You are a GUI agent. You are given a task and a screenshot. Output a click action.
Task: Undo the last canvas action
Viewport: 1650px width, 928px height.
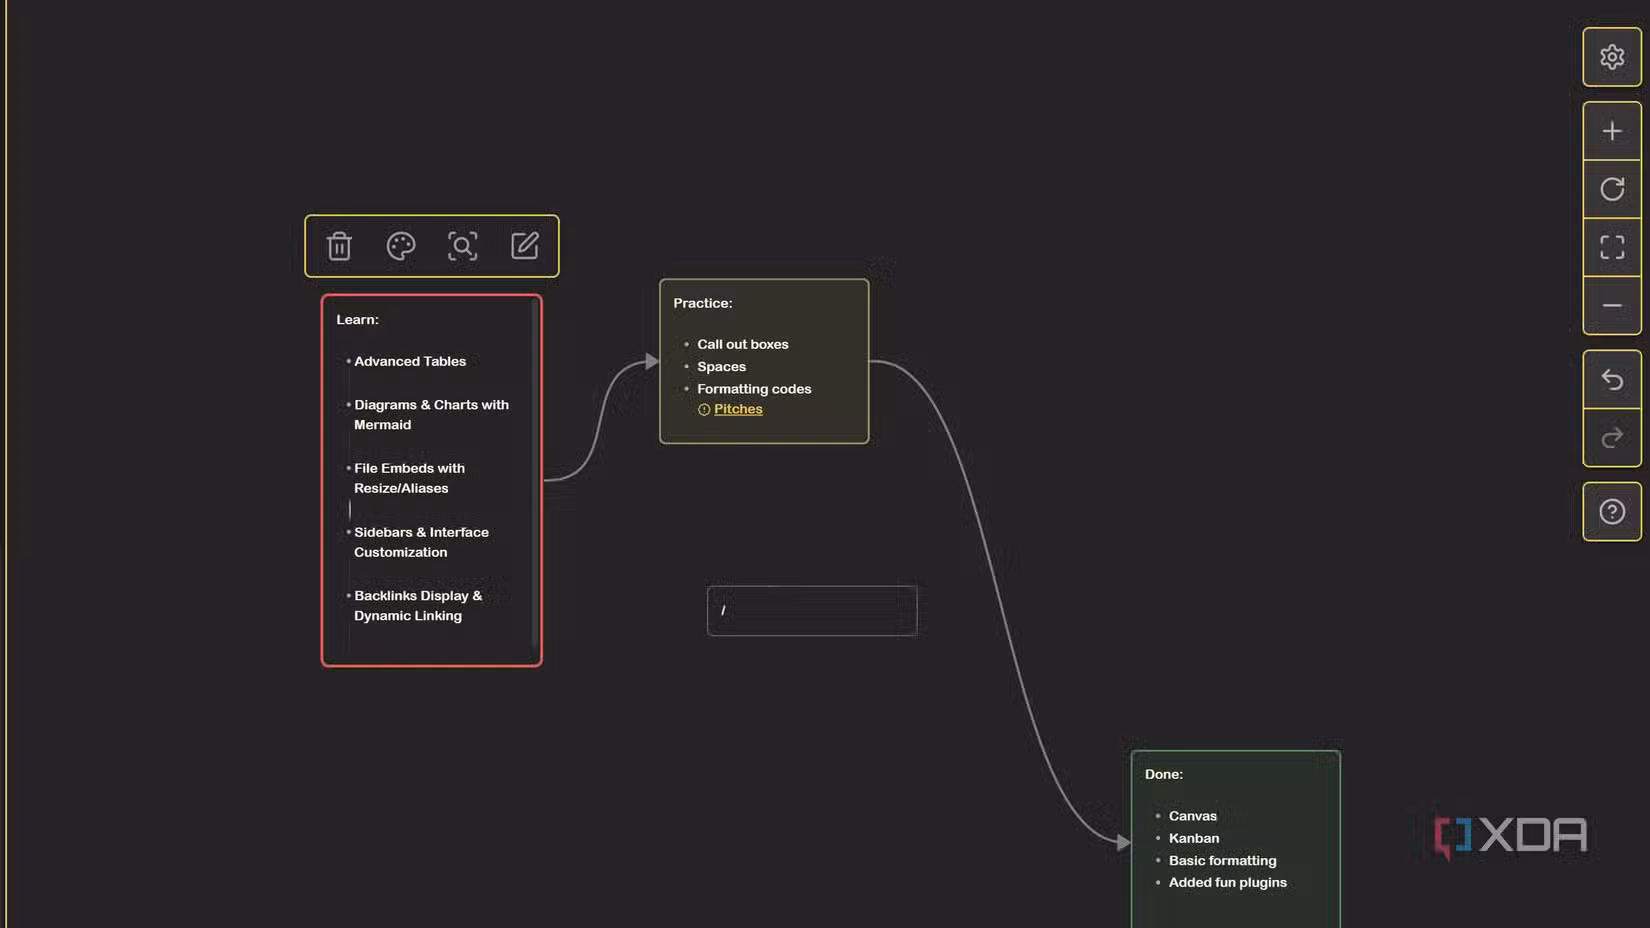(1611, 380)
